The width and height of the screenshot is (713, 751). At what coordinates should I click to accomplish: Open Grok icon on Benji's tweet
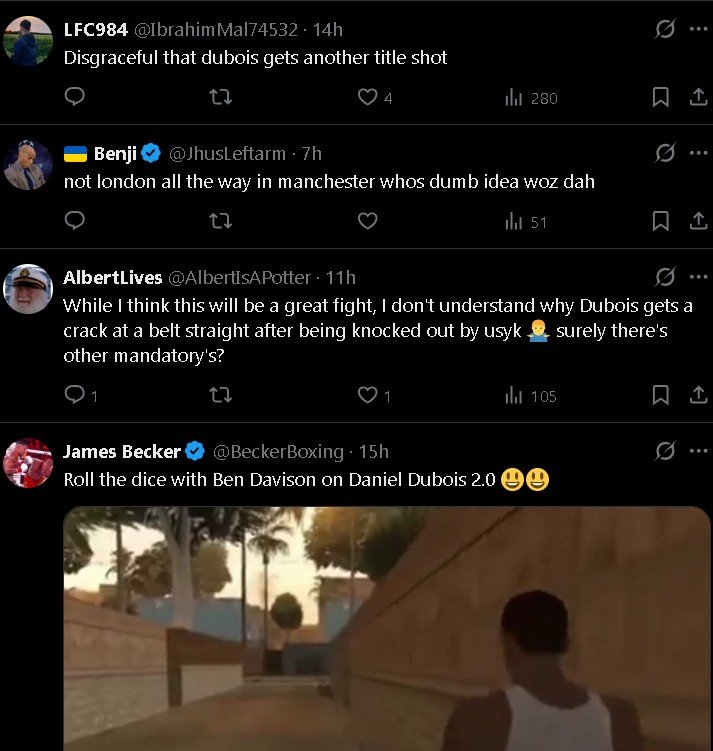(665, 153)
